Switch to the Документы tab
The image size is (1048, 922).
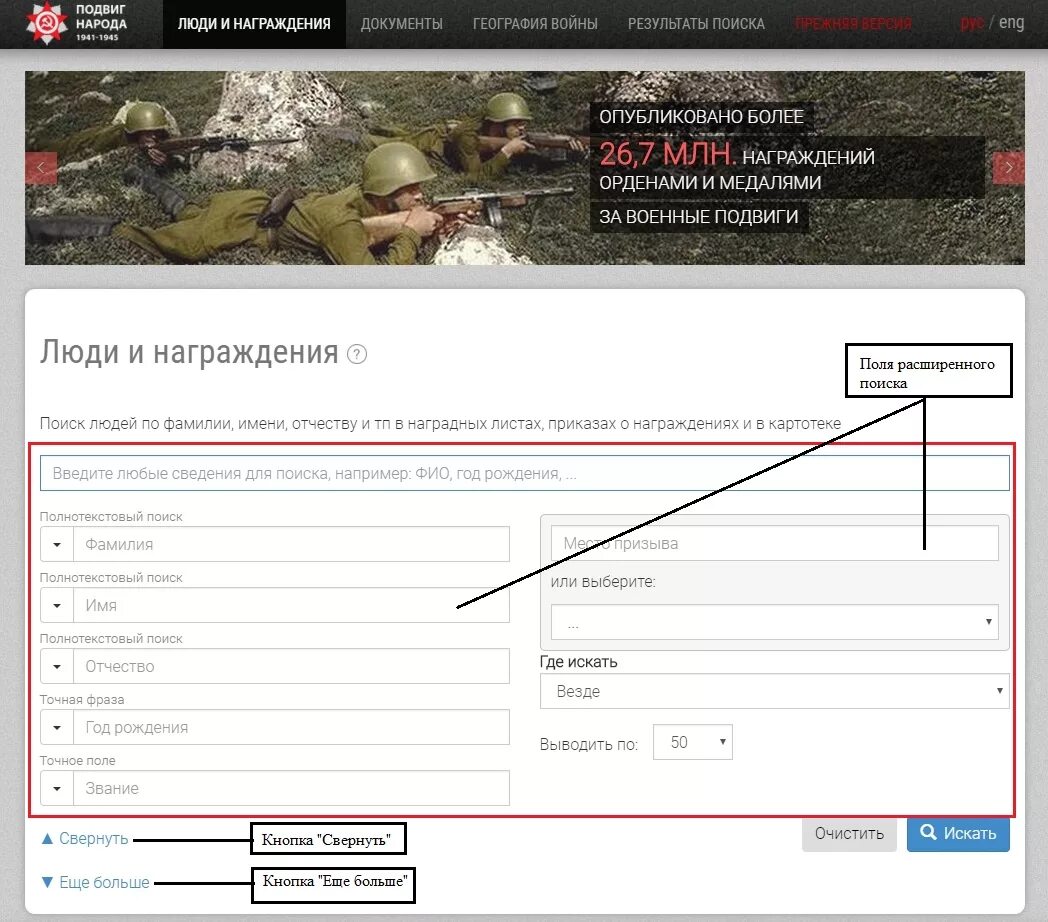(x=402, y=24)
